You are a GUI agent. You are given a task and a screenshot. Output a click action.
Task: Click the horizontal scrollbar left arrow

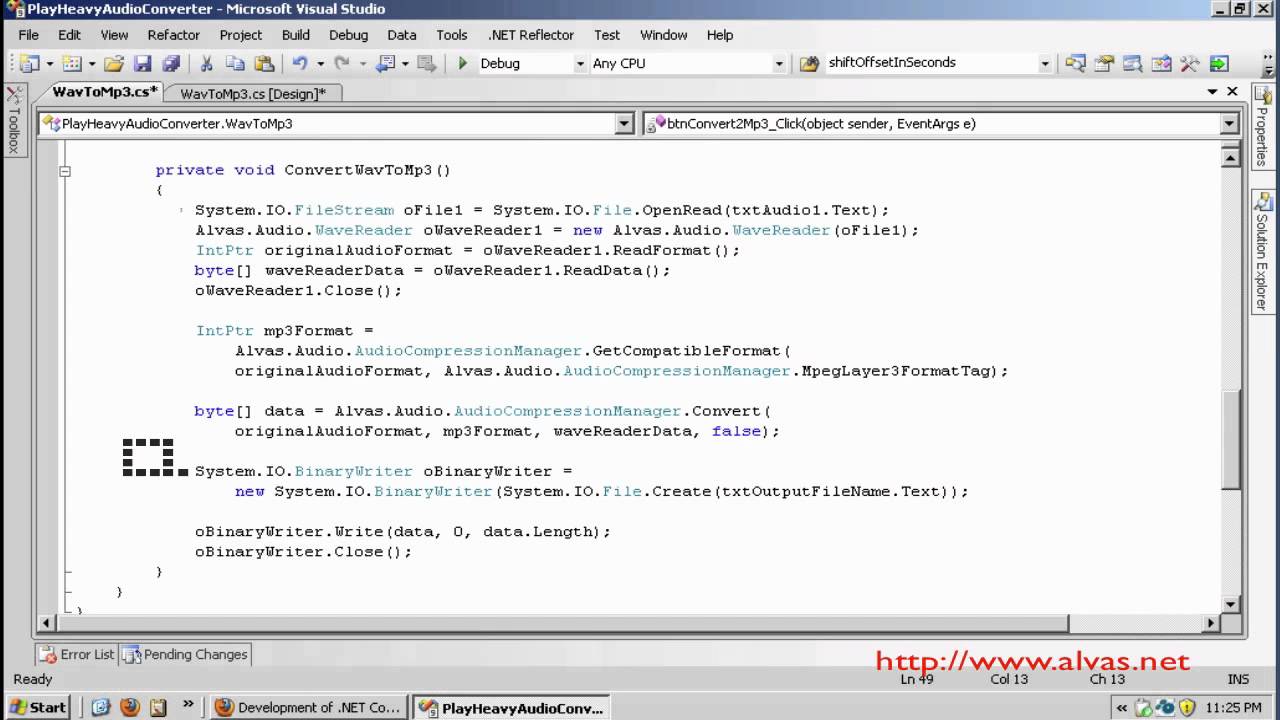(45, 623)
